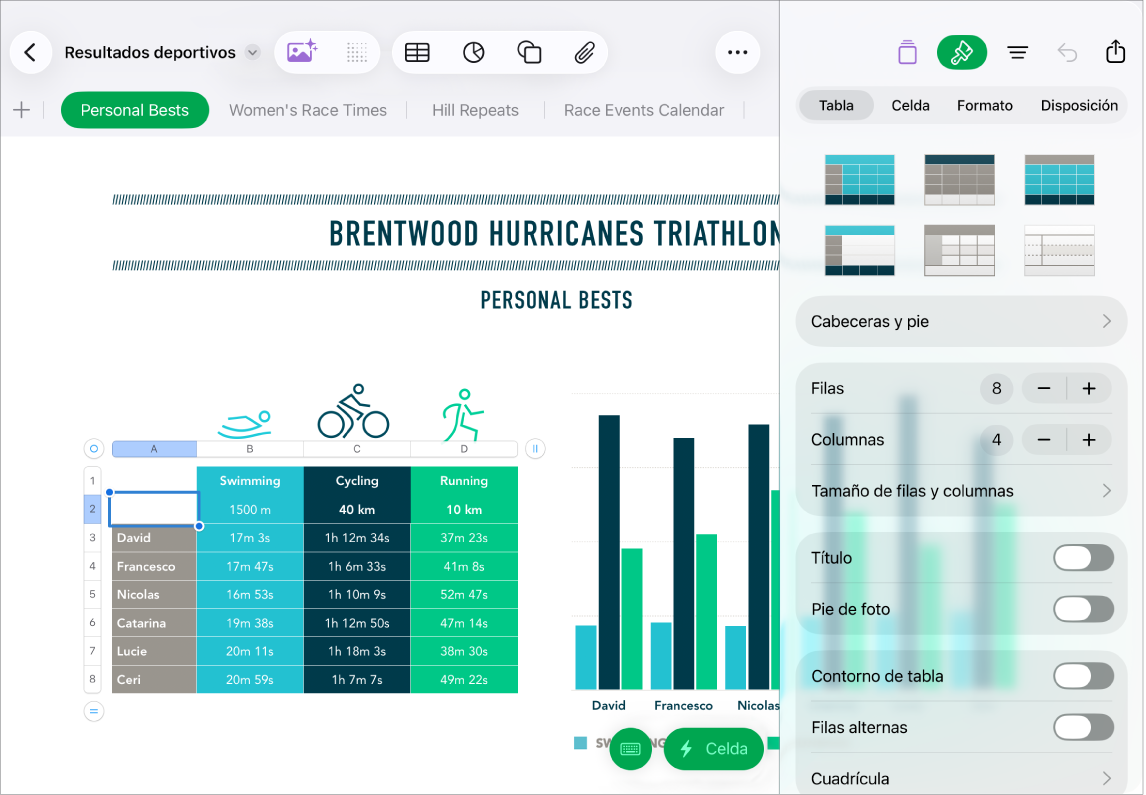Switch to the Personal Bests sheet tab
Image resolution: width=1146 pixels, height=795 pixels.
pos(134,110)
